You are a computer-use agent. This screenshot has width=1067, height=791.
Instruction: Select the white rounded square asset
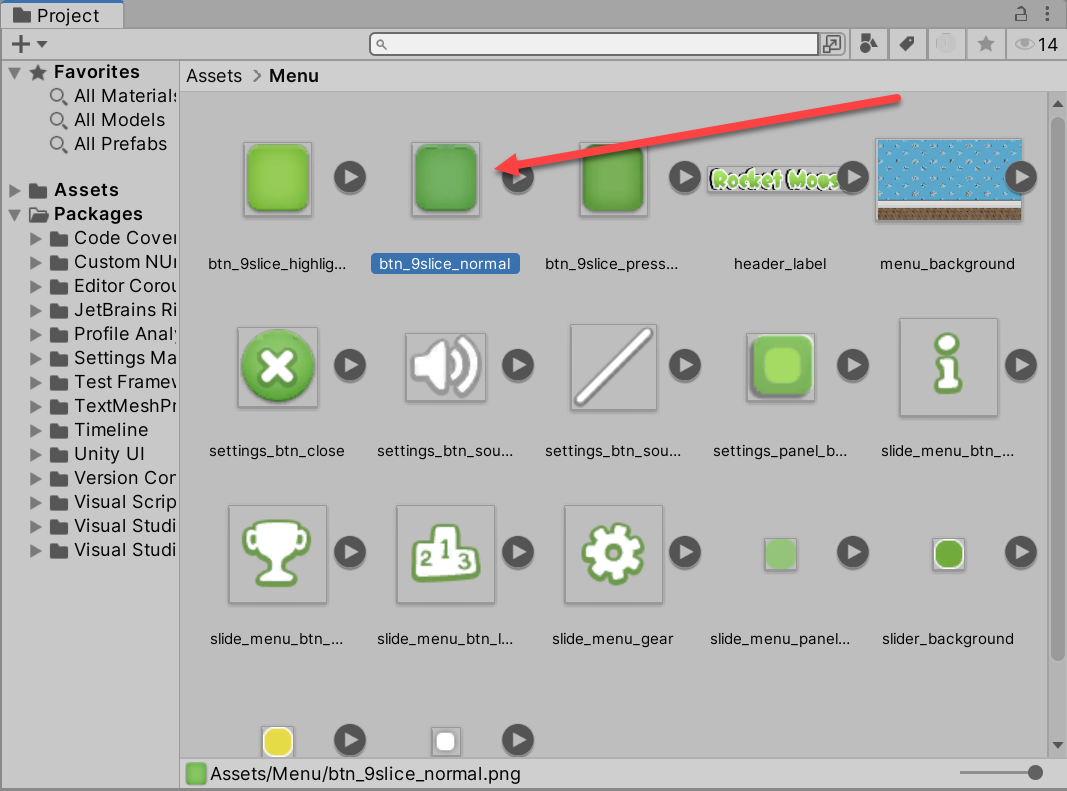point(446,741)
